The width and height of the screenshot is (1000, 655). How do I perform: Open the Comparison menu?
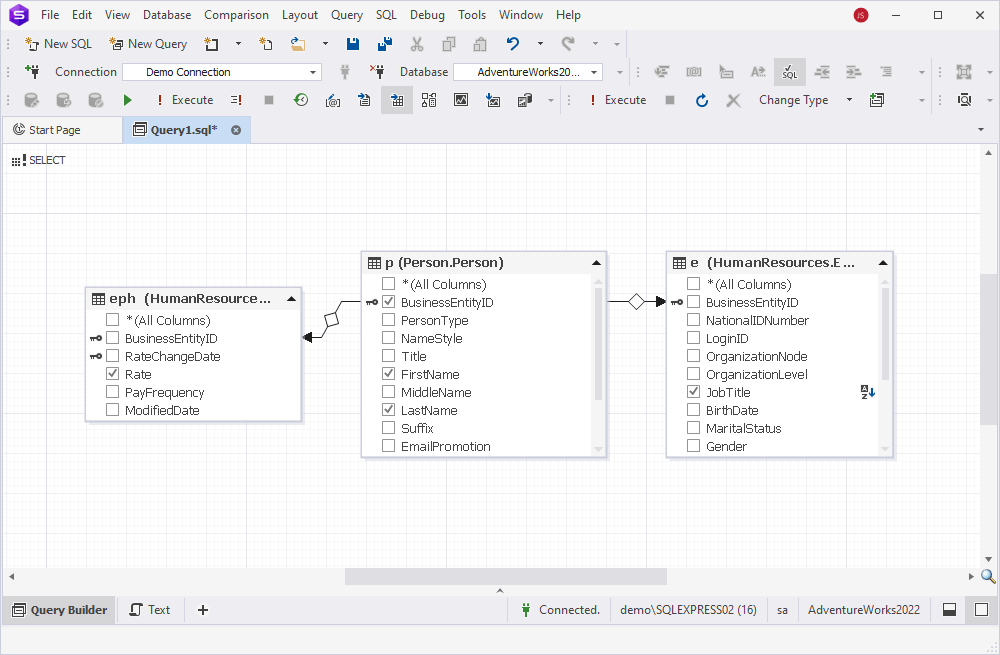(237, 15)
